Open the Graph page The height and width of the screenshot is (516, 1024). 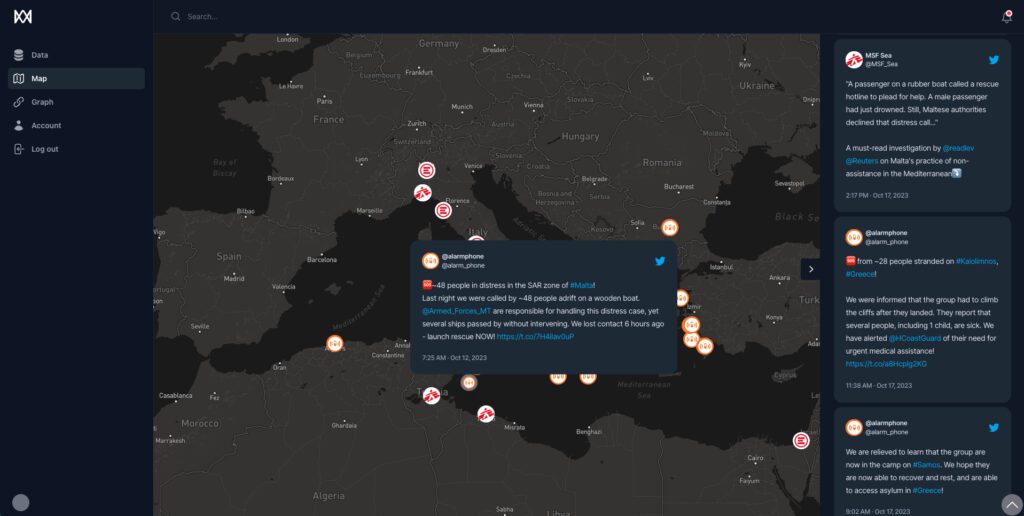[x=42, y=102]
